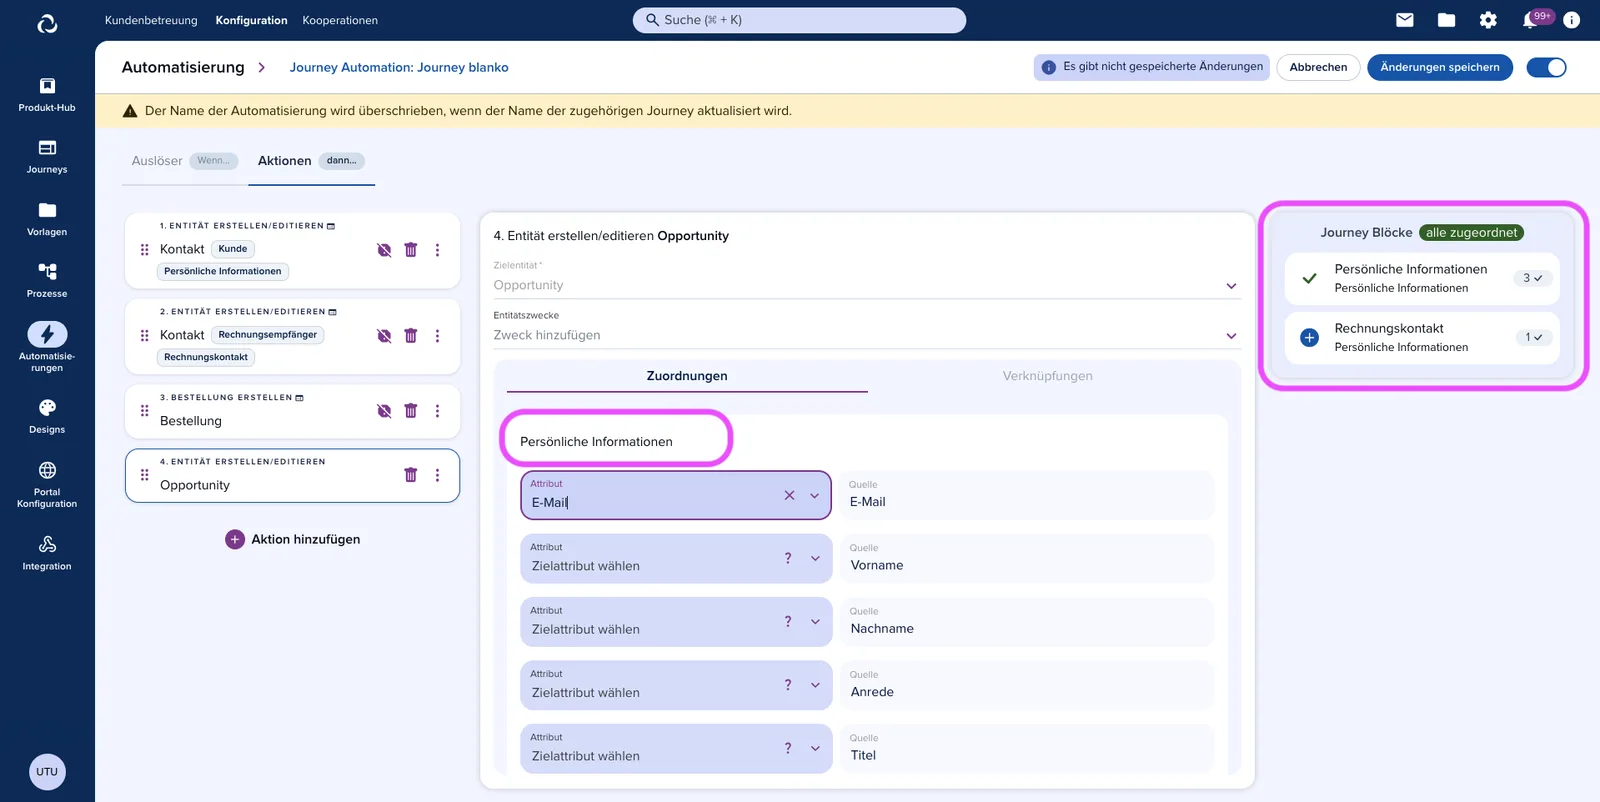Toggle visibility of Bestellung action
Viewport: 1600px width, 802px height.
384,411
